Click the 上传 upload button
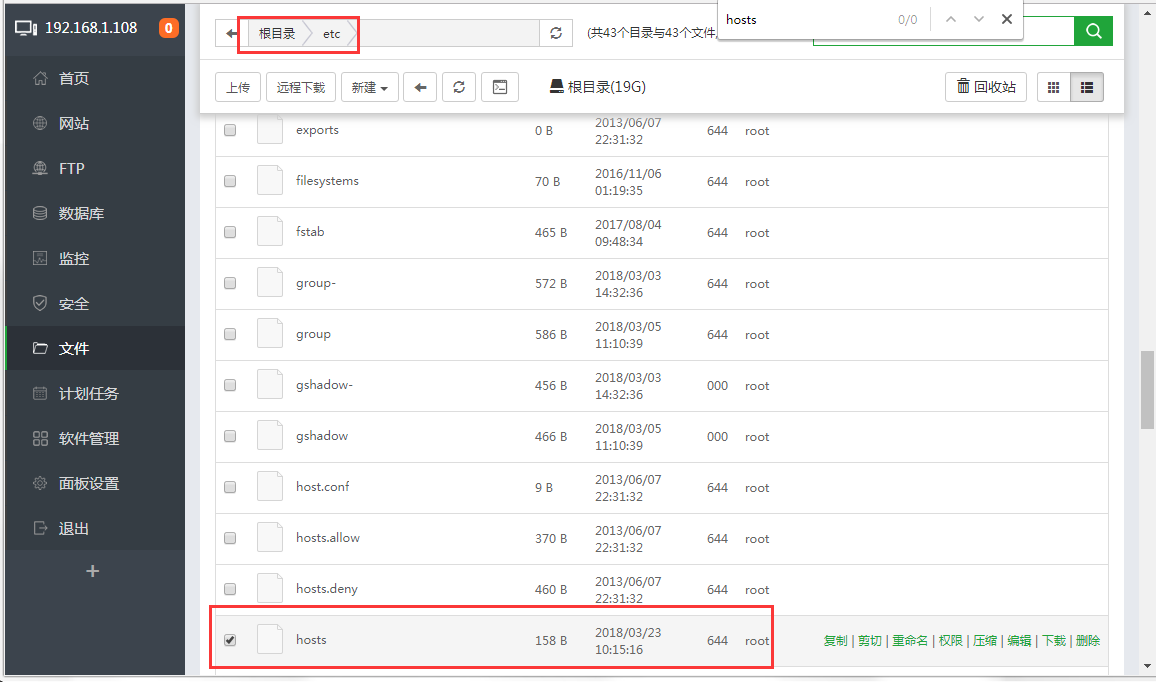1156x682 pixels. [237, 87]
